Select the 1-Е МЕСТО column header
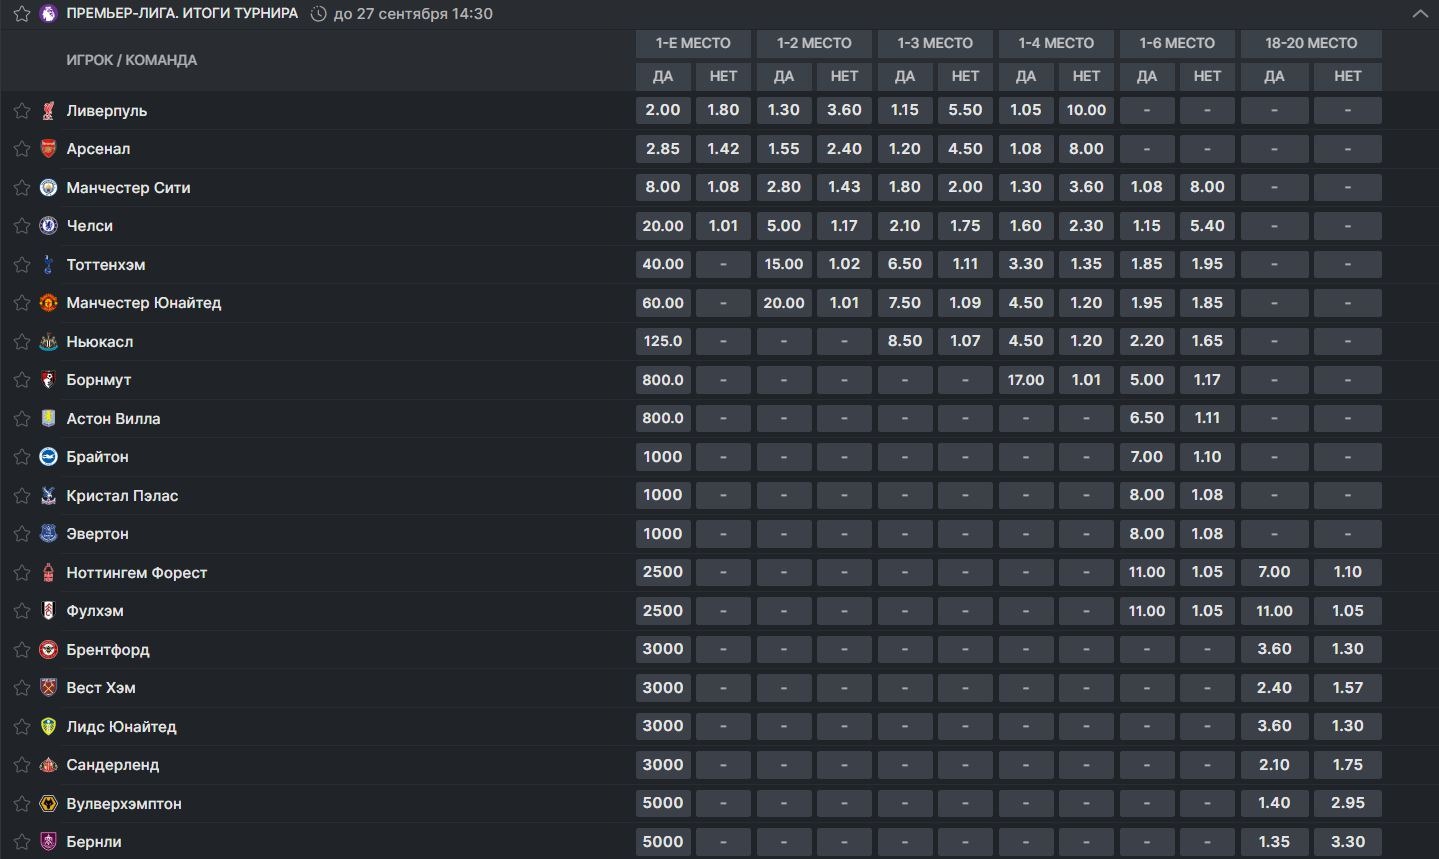This screenshot has width=1439, height=859. [x=693, y=43]
